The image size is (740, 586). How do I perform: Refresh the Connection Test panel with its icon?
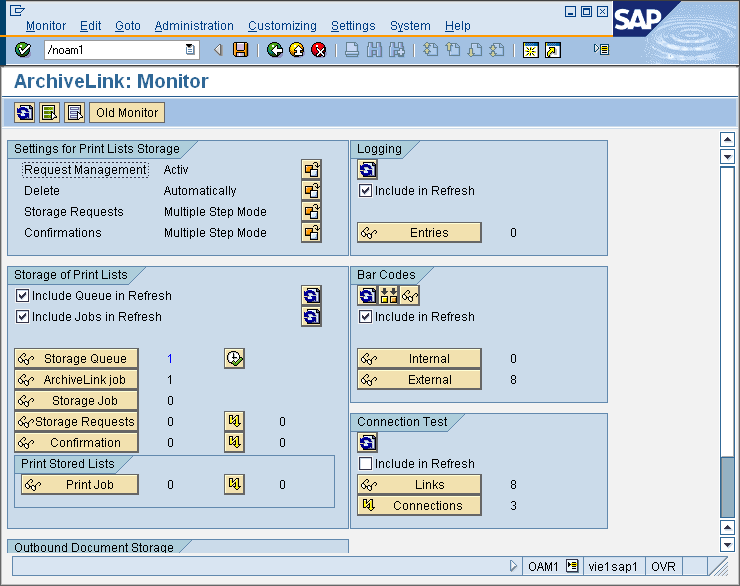click(x=367, y=443)
